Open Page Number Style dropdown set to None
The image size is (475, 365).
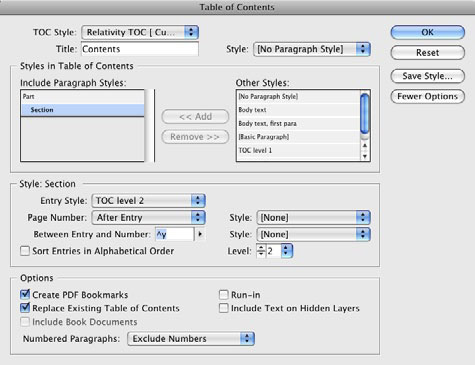(313, 218)
